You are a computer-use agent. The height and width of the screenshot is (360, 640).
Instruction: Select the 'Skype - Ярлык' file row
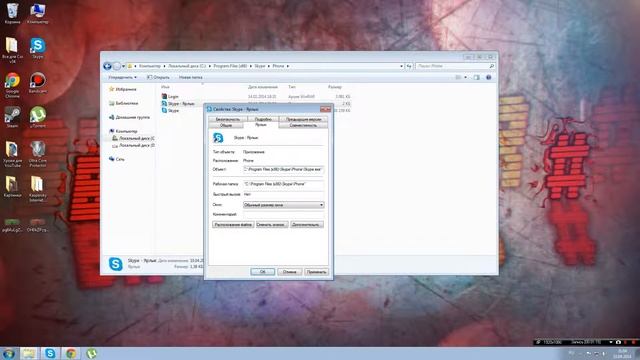(256, 104)
